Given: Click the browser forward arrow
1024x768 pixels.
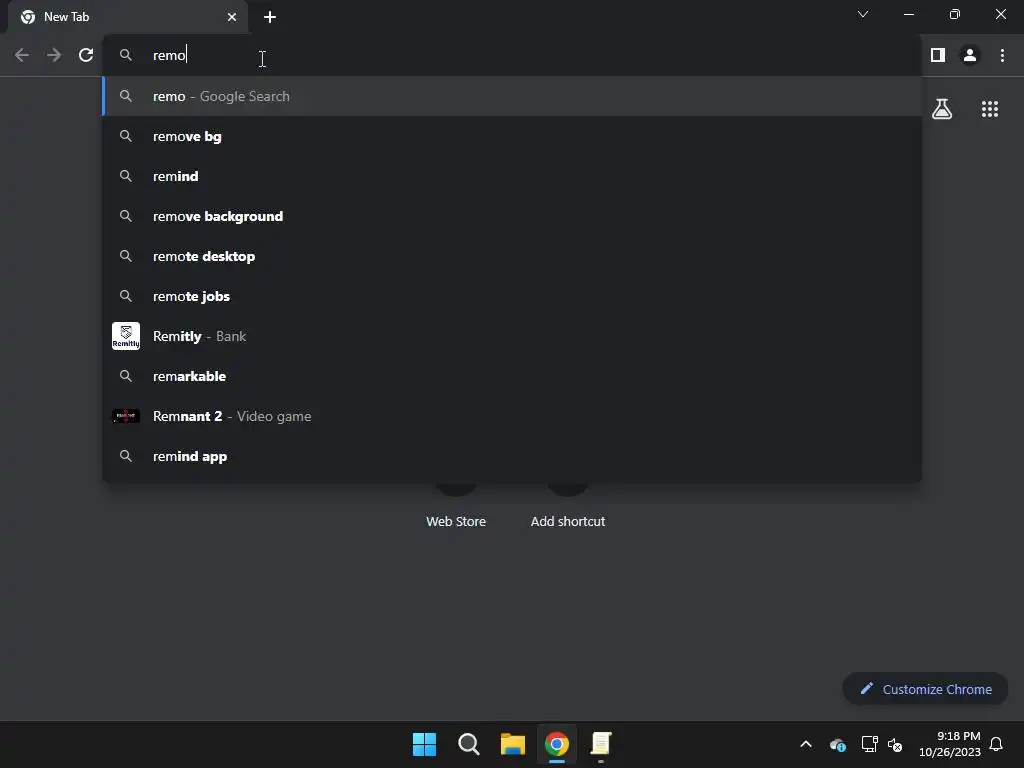Looking at the screenshot, I should click(54, 56).
